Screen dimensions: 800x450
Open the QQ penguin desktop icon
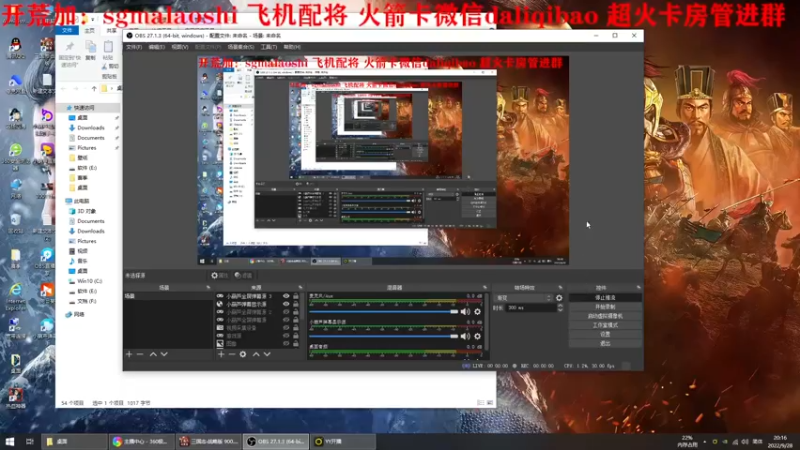tap(15, 49)
